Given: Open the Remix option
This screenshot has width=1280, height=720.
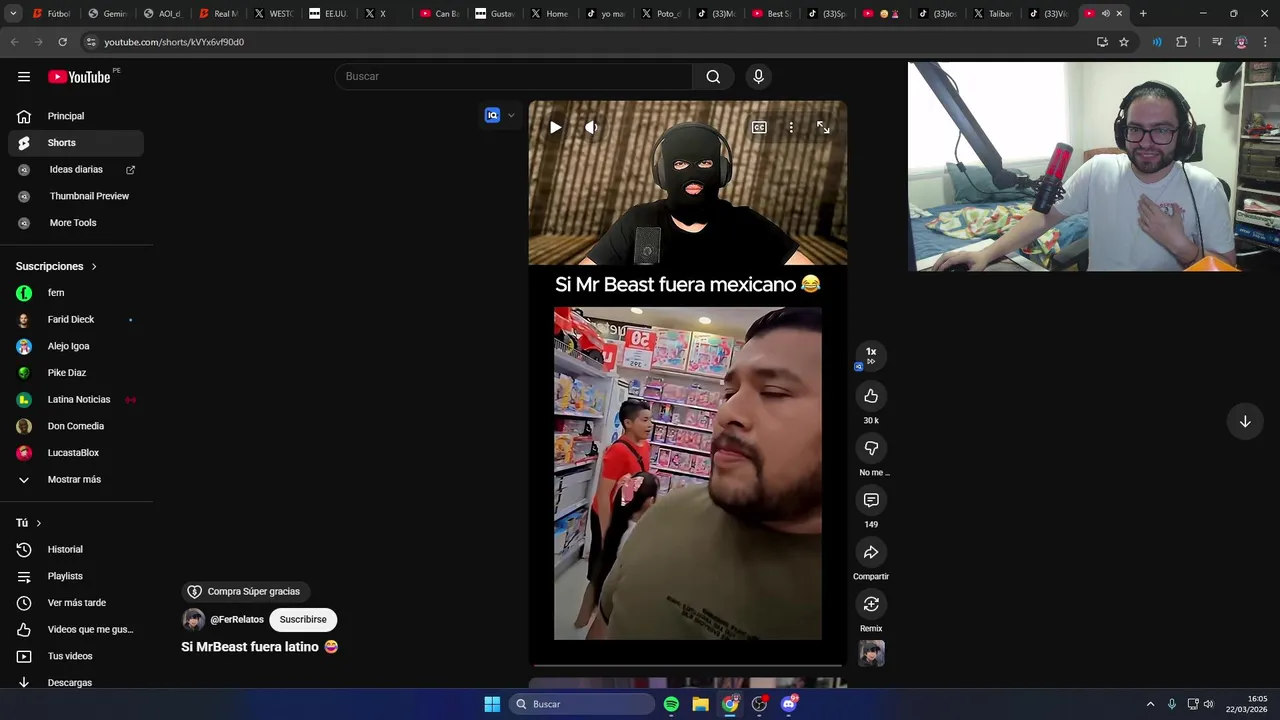Looking at the screenshot, I should 871,604.
